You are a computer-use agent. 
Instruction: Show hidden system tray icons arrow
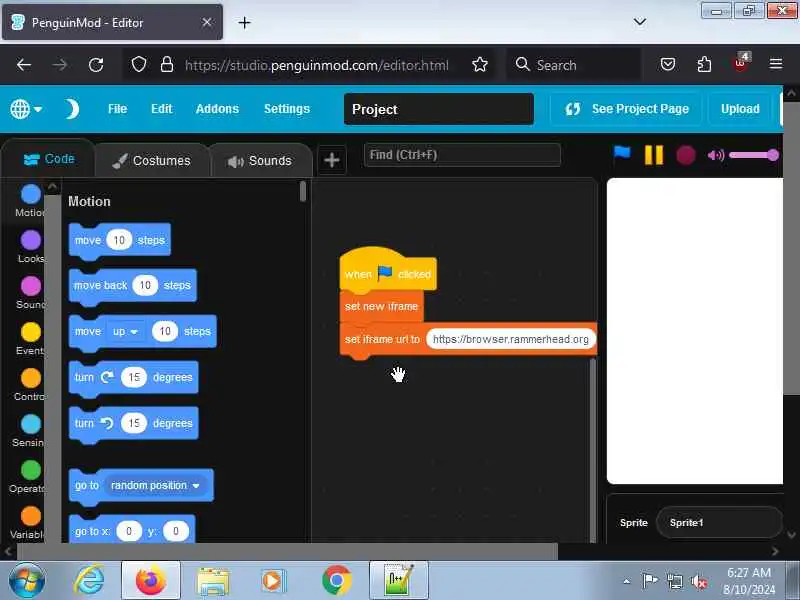[627, 581]
